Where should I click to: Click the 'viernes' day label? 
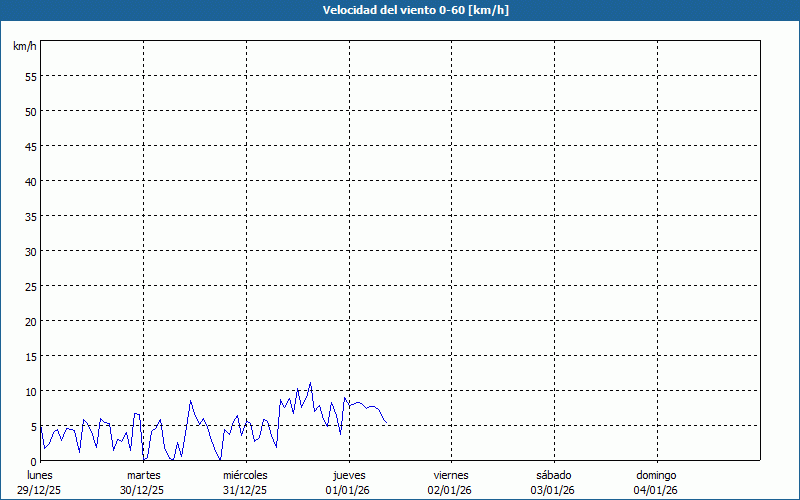[x=451, y=475]
